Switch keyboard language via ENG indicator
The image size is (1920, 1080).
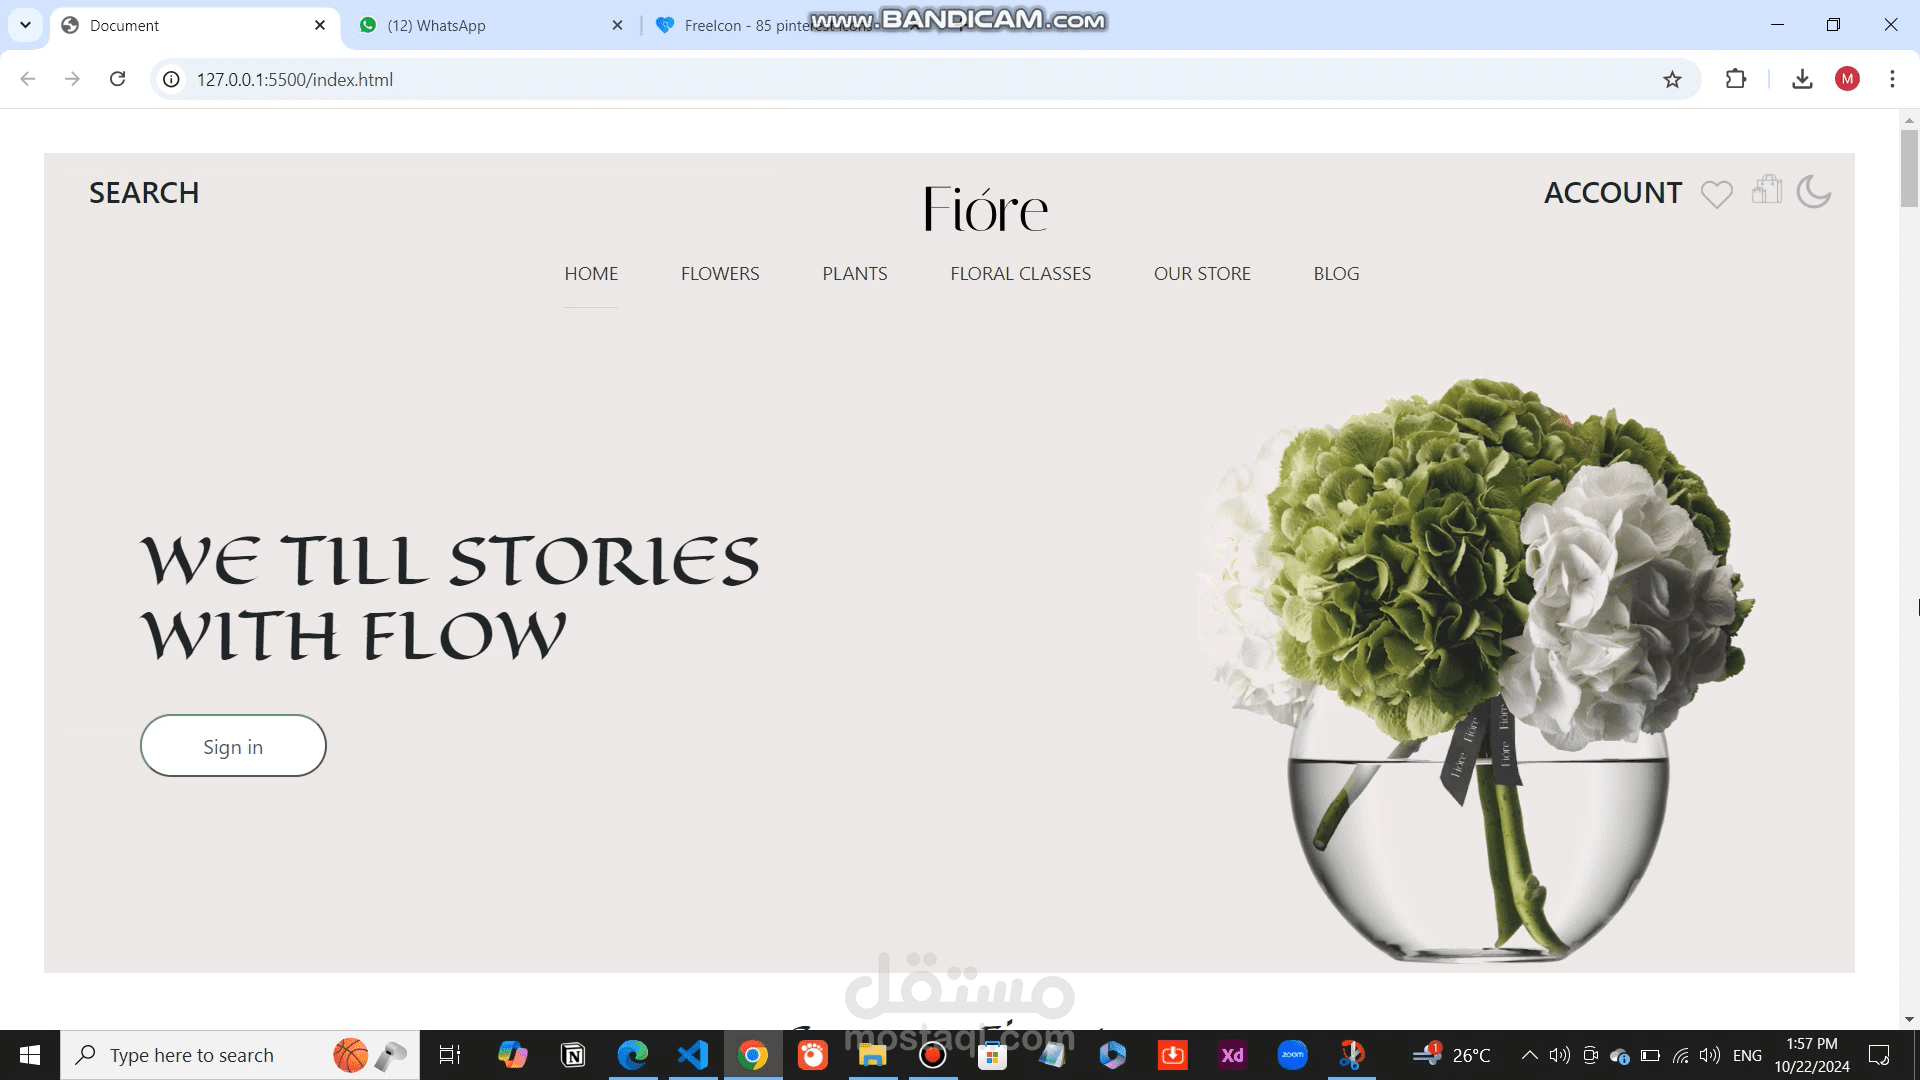click(x=1747, y=1054)
